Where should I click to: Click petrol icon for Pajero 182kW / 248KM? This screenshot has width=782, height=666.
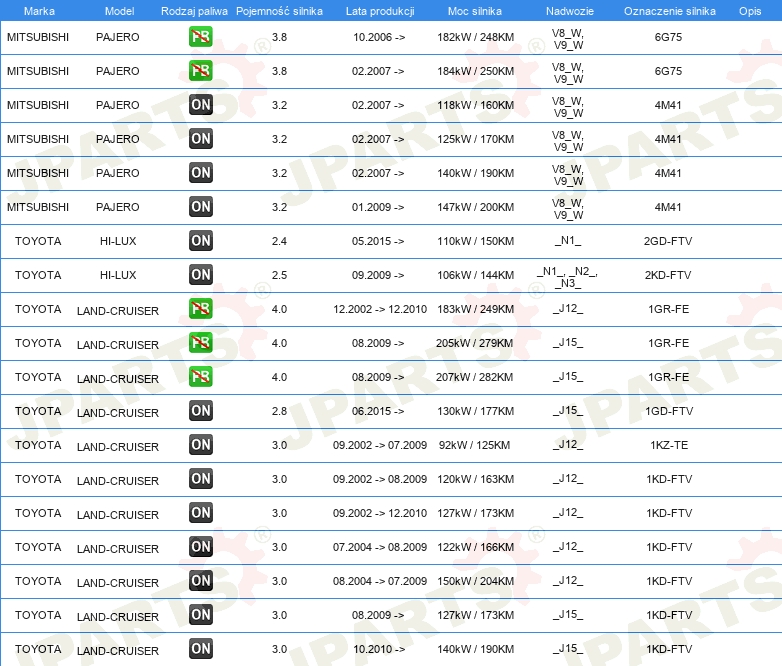tap(200, 37)
